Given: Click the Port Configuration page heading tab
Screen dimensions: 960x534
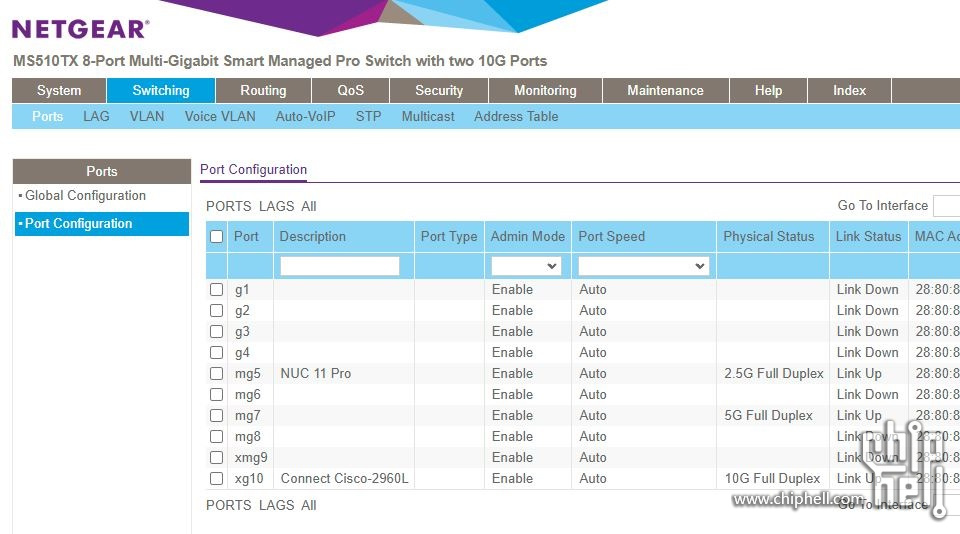Looking at the screenshot, I should tap(253, 170).
